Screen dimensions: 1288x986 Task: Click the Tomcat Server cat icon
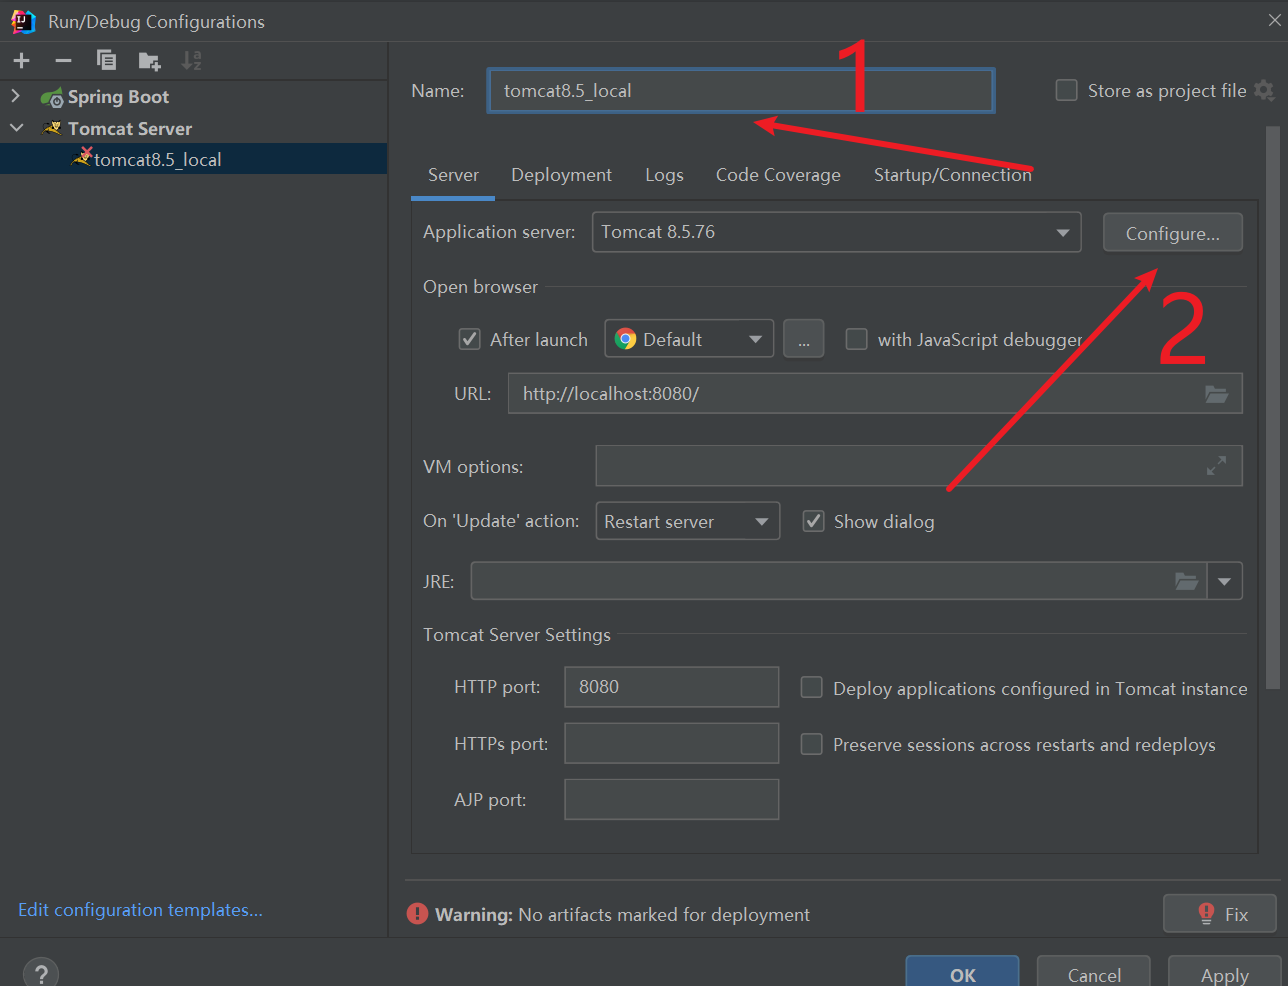[x=53, y=128]
